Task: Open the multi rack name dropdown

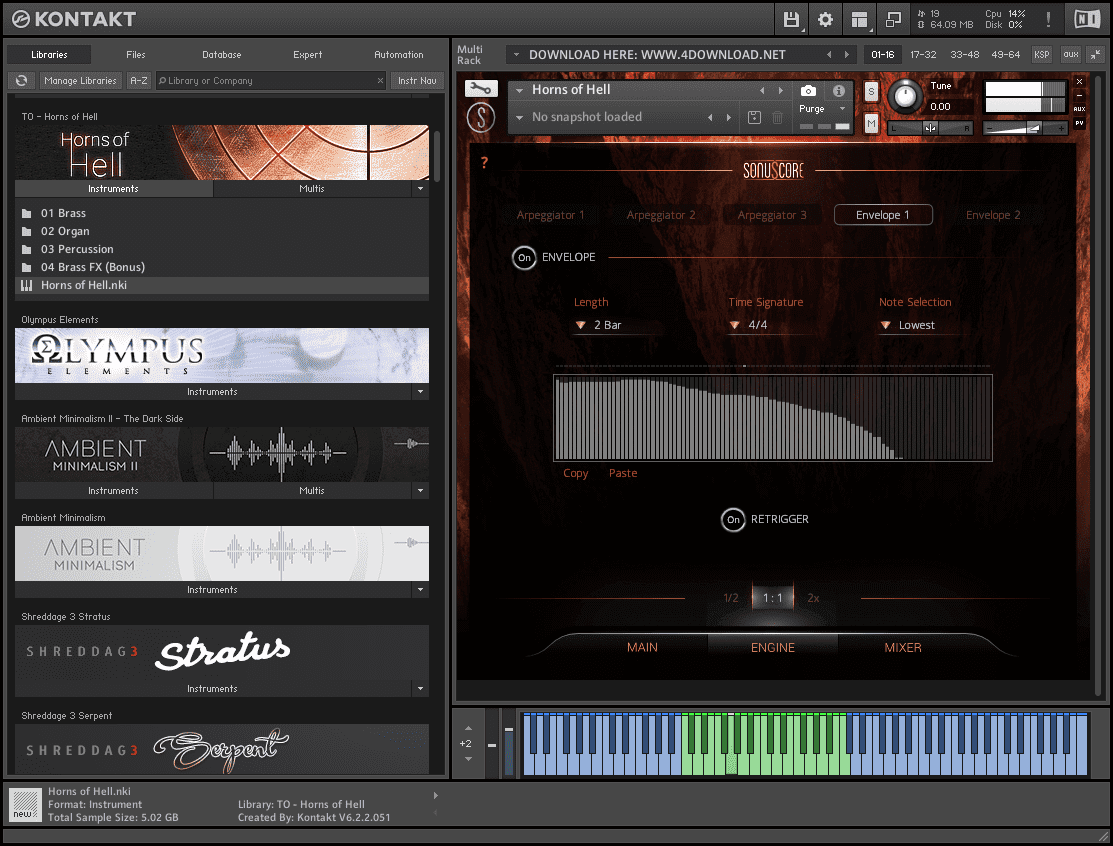Action: coord(516,55)
